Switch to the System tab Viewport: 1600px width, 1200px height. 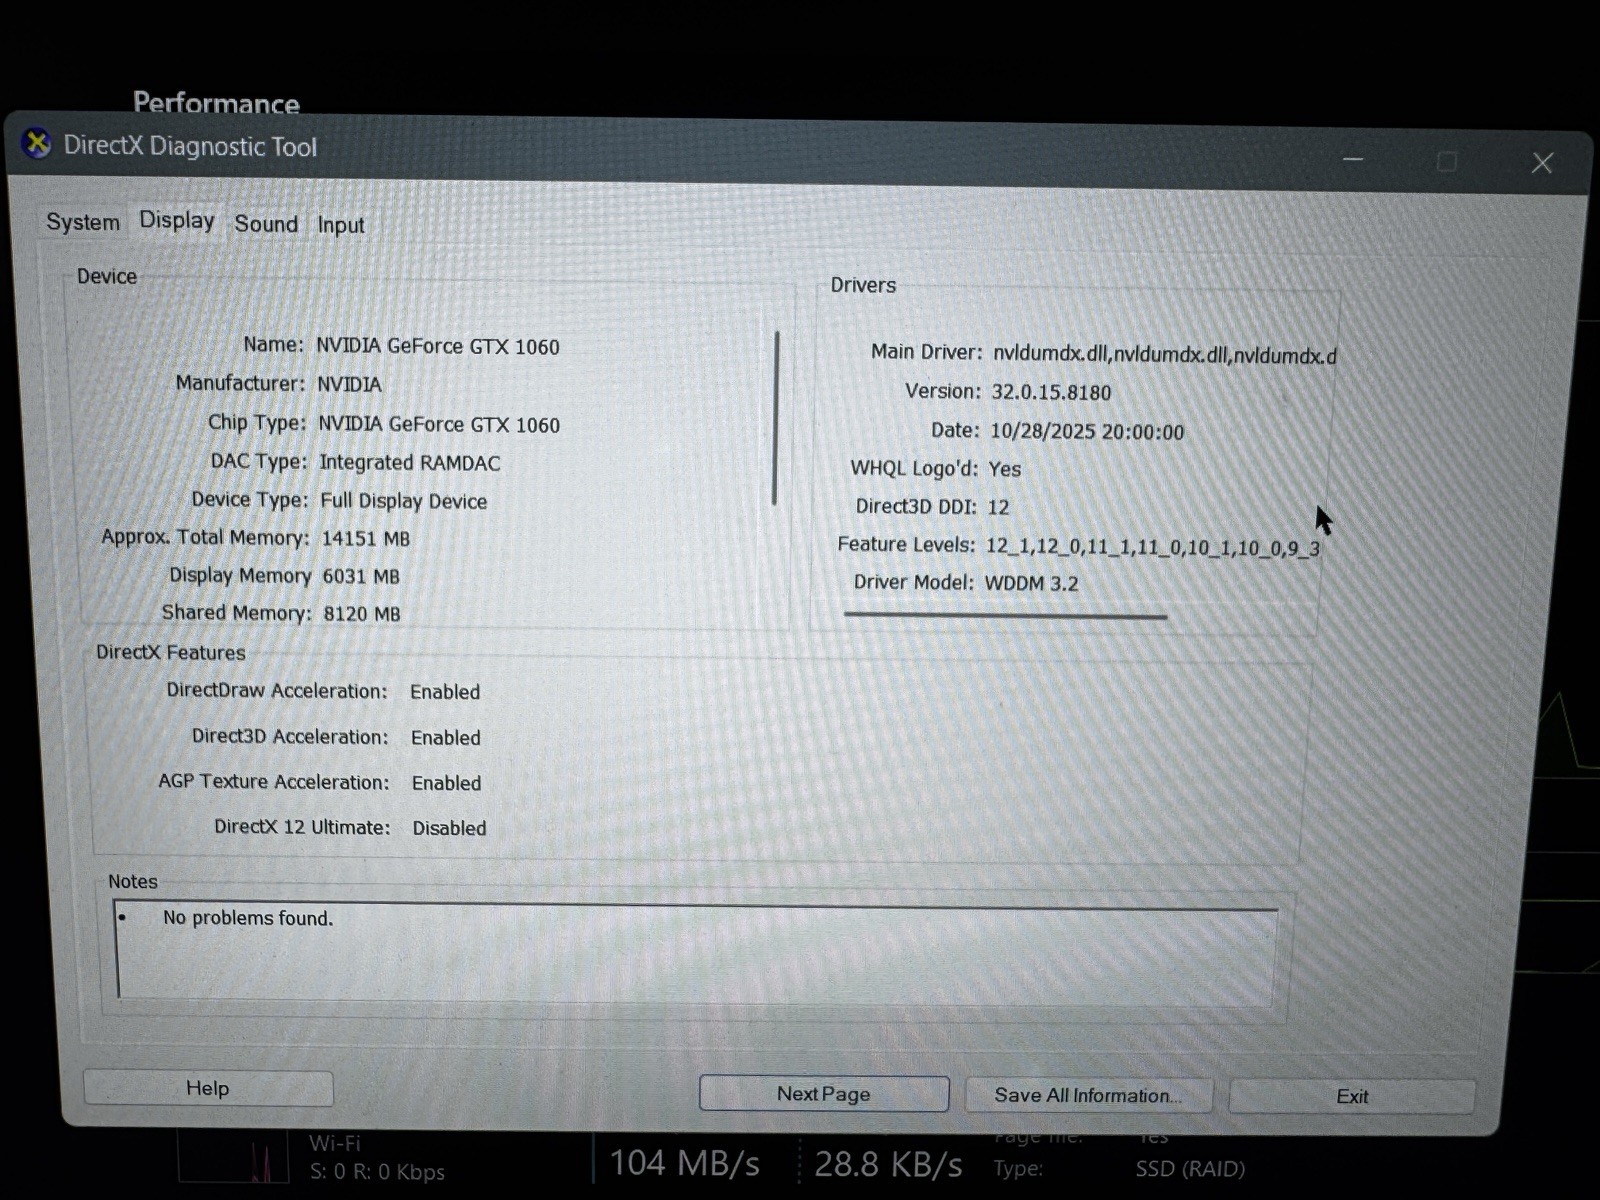pos(83,222)
